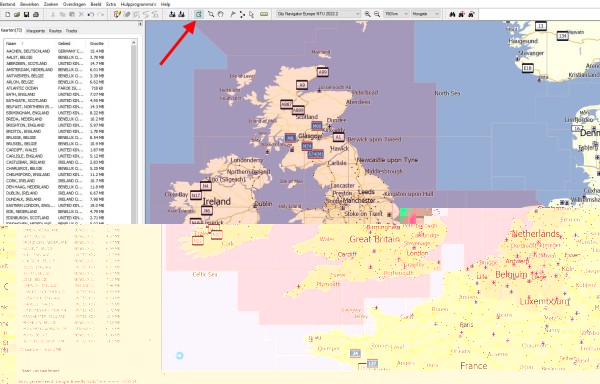The height and width of the screenshot is (384, 600).
Task: Open the City Navigator Europe product dropdown
Action: [x=318, y=14]
